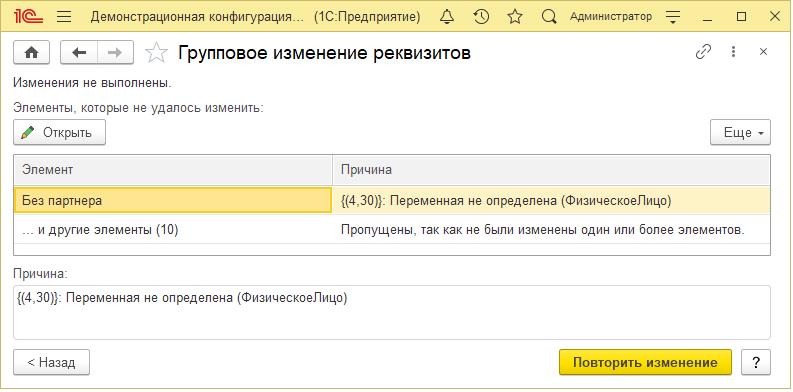Viewport: 793px width, 392px height.
Task: Open notifications bell
Action: click(447, 17)
